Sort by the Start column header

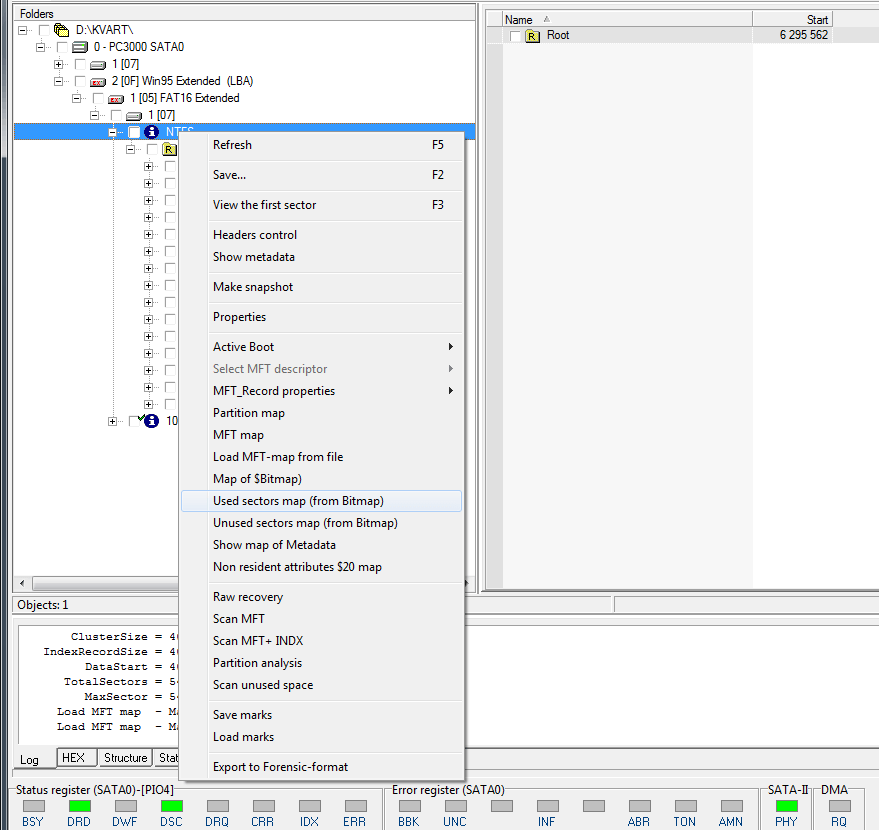tap(791, 19)
